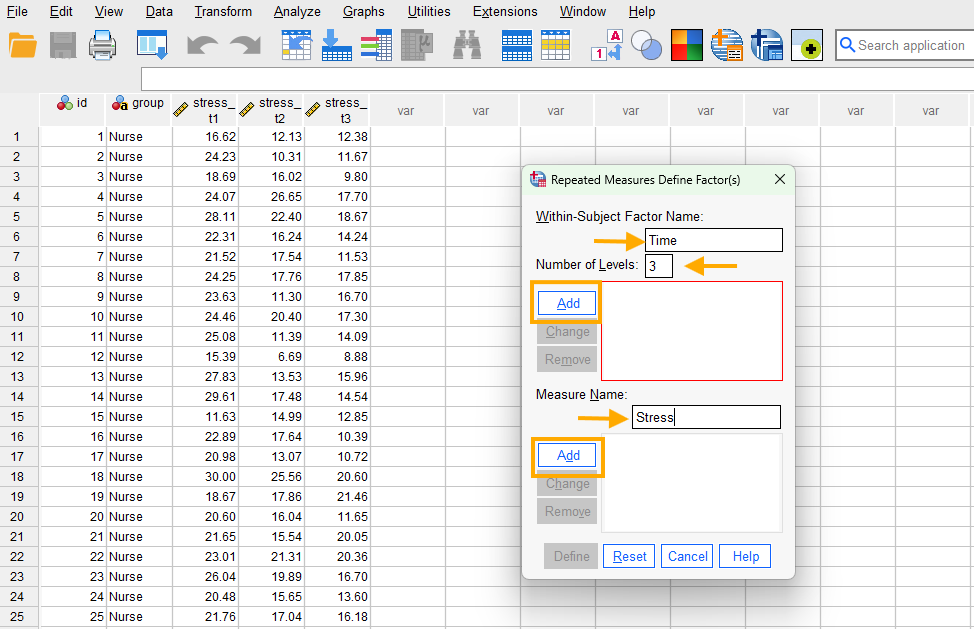
Task: Click the magnifier icon in Search application
Action: point(847,45)
